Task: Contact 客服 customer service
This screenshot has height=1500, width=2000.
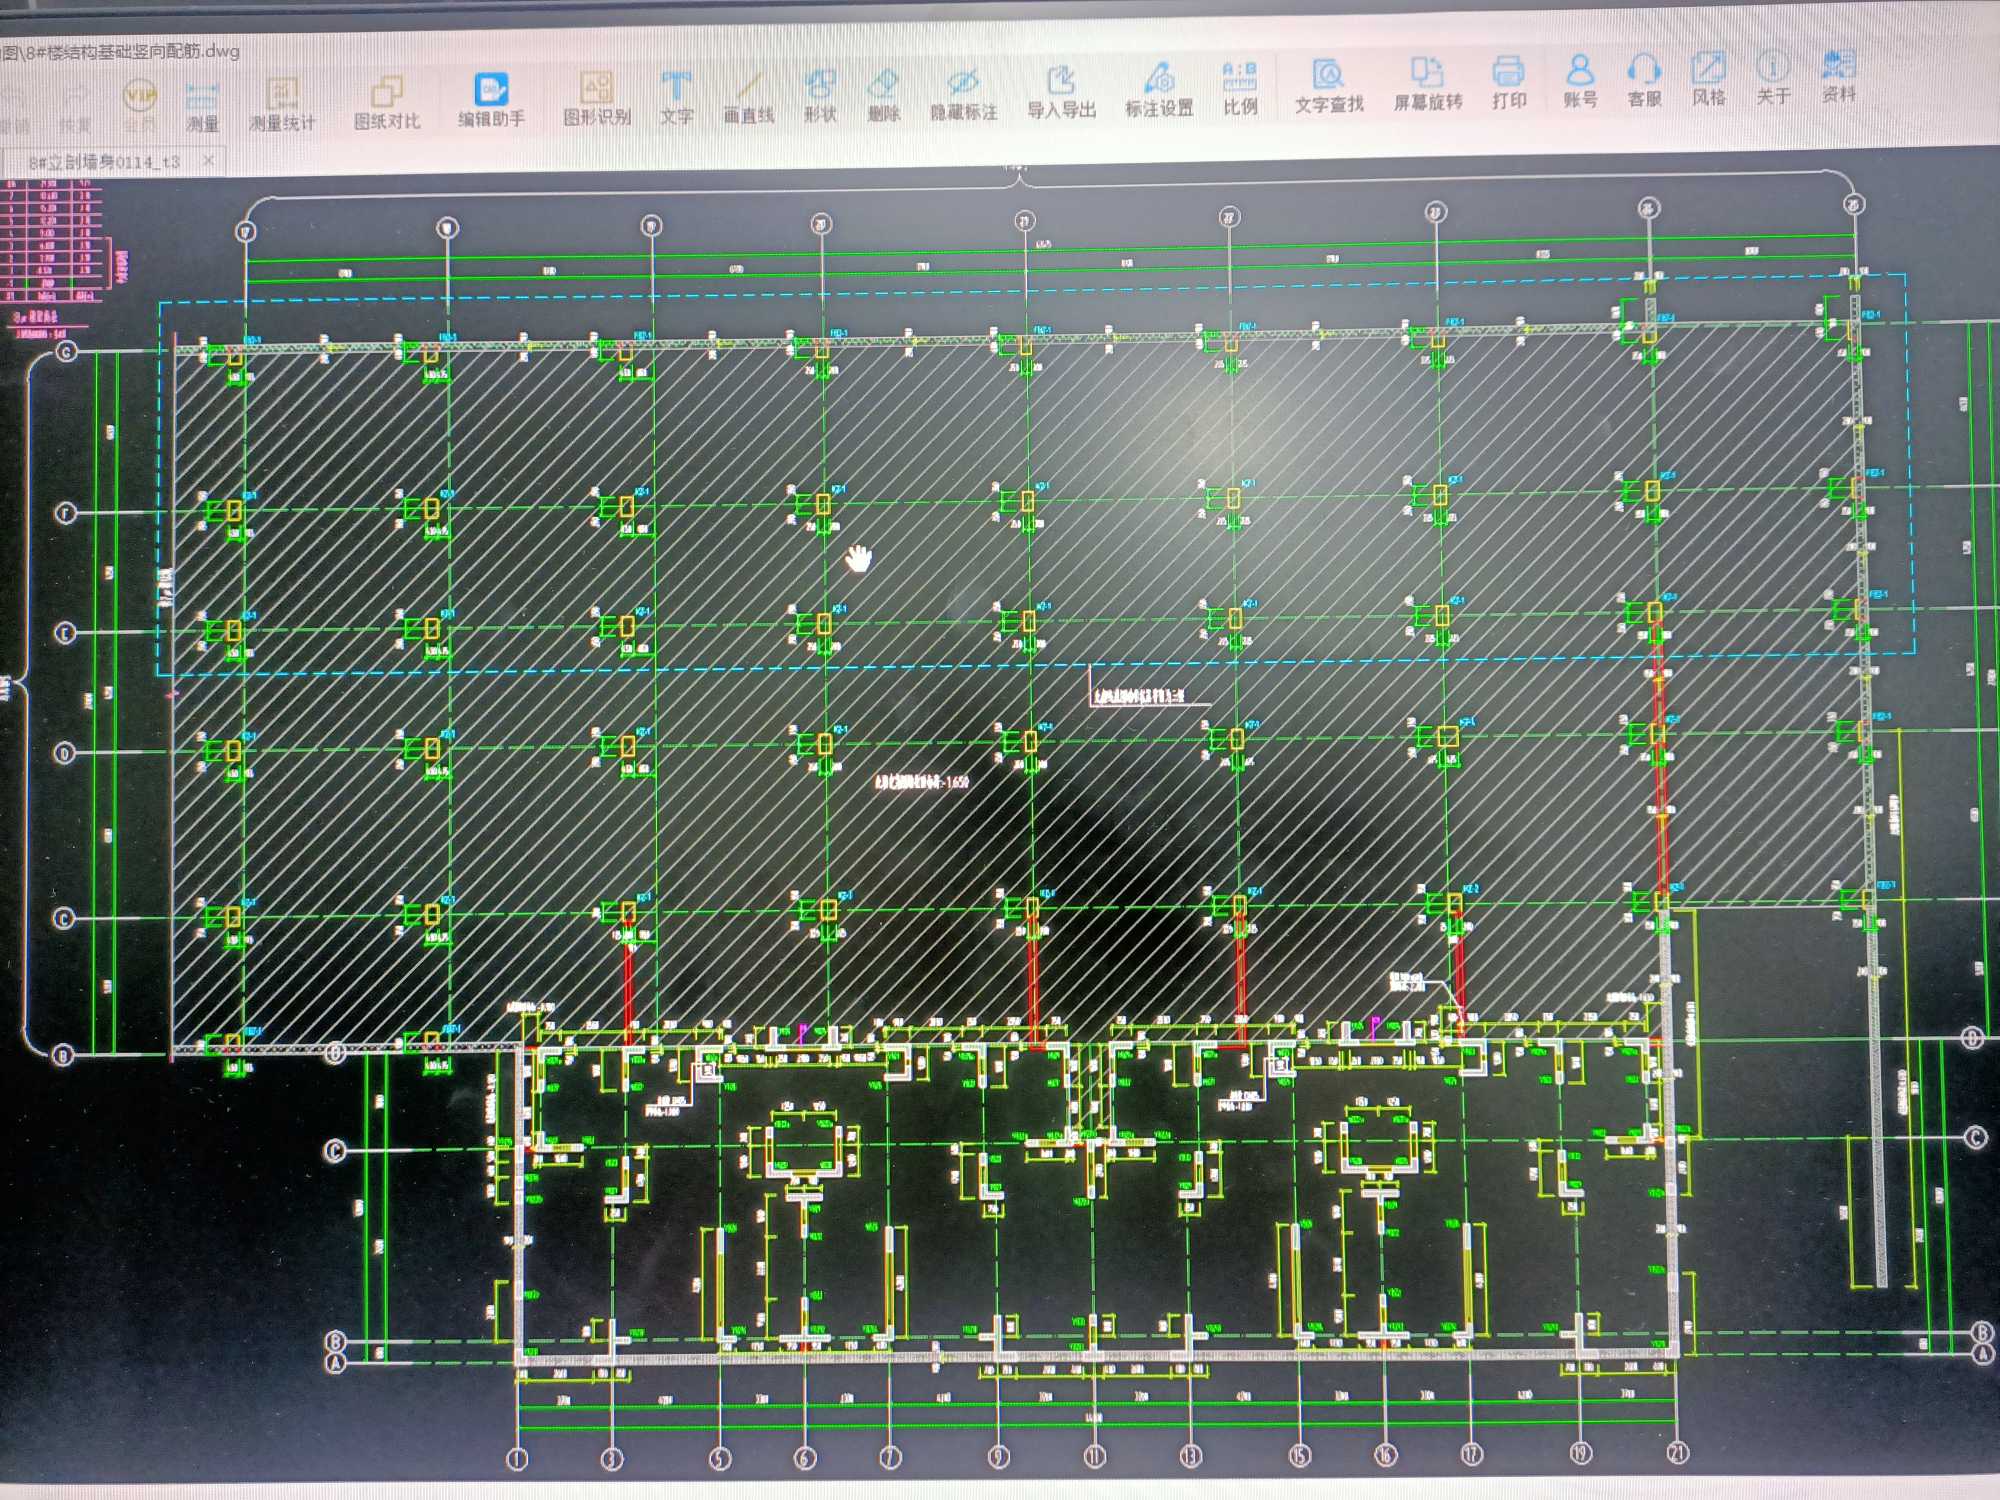Action: [x=1644, y=79]
